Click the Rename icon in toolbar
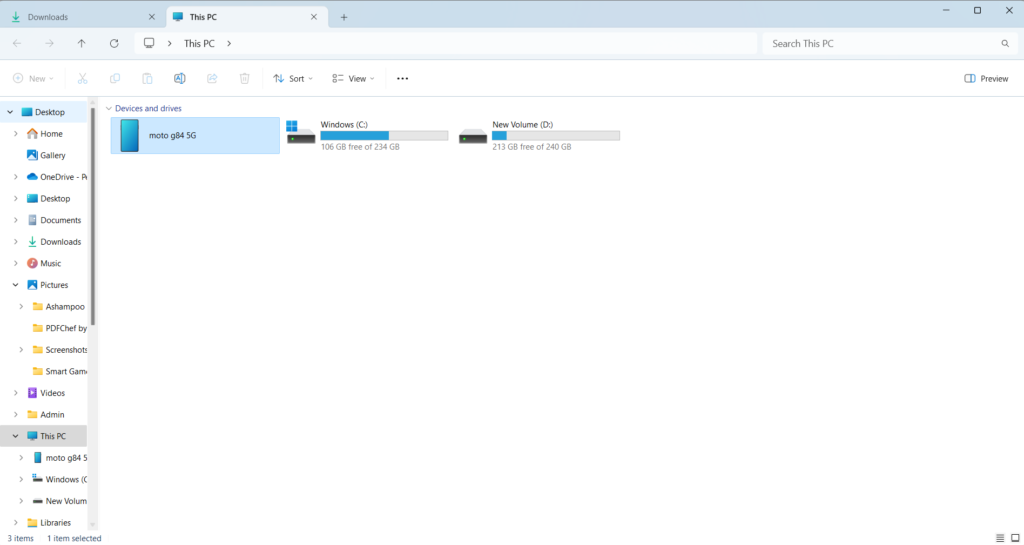Image resolution: width=1024 pixels, height=545 pixels. (179, 78)
